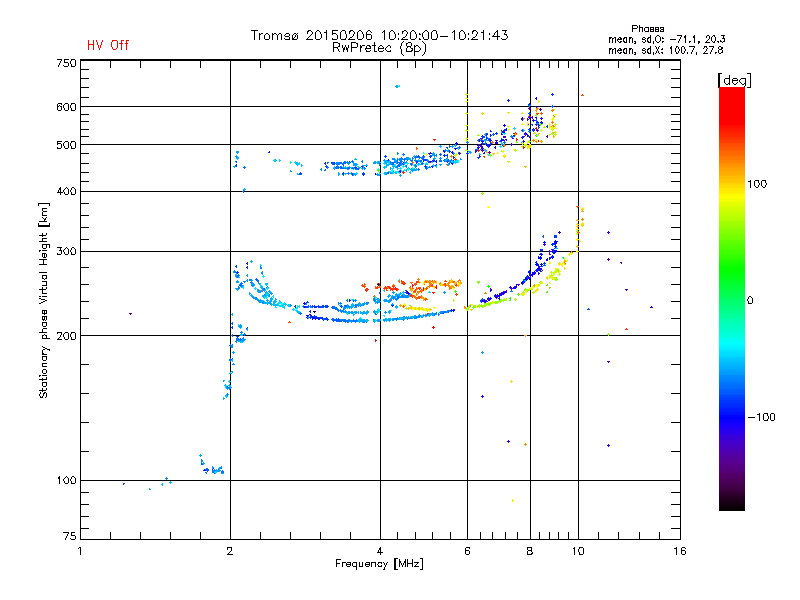800x600 pixels.
Task: Click the '[deg]' colorbar unit label
Action: tap(734, 80)
